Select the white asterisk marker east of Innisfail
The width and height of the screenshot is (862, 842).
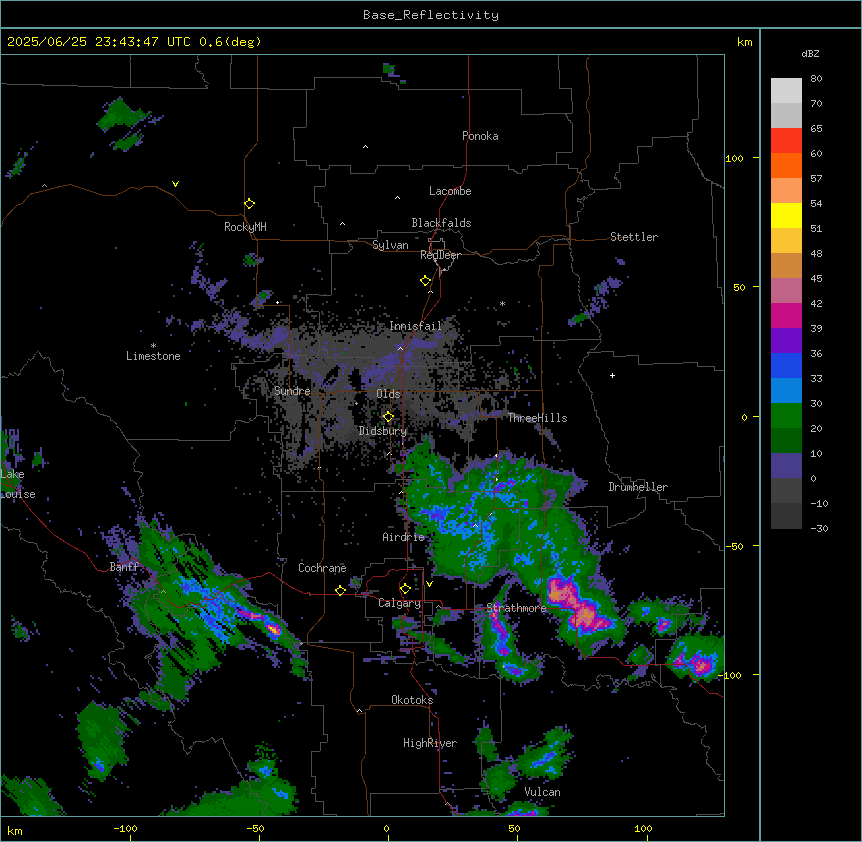pyautogui.click(x=502, y=303)
